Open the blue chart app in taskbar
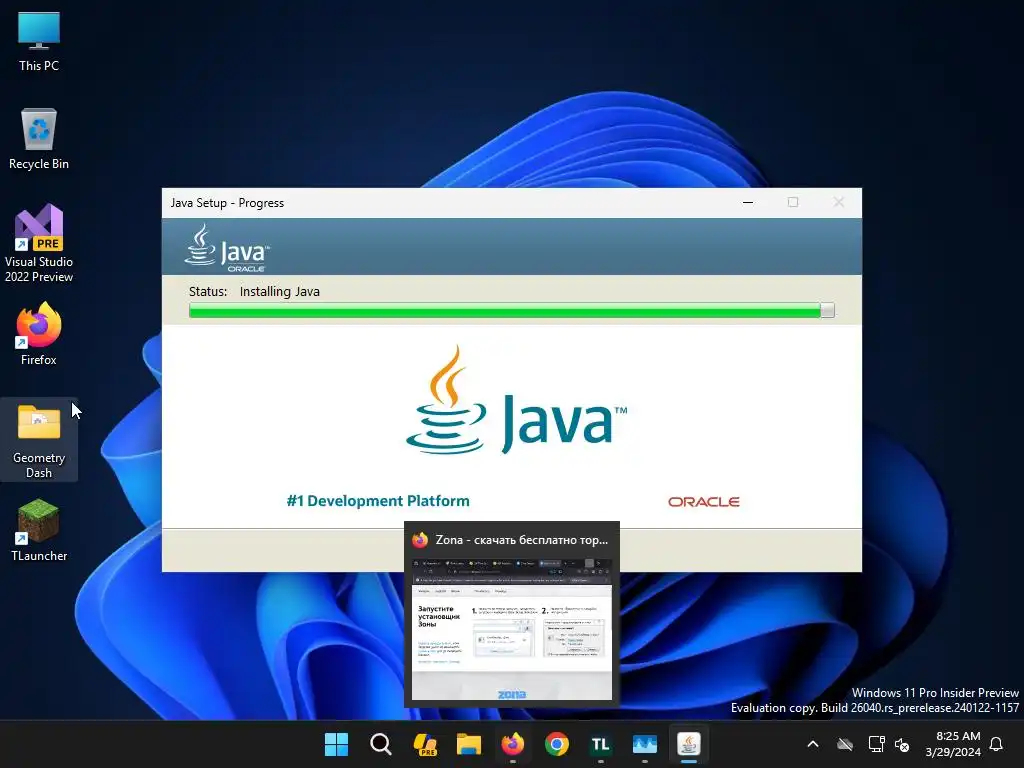The height and width of the screenshot is (768, 1024). click(x=645, y=744)
